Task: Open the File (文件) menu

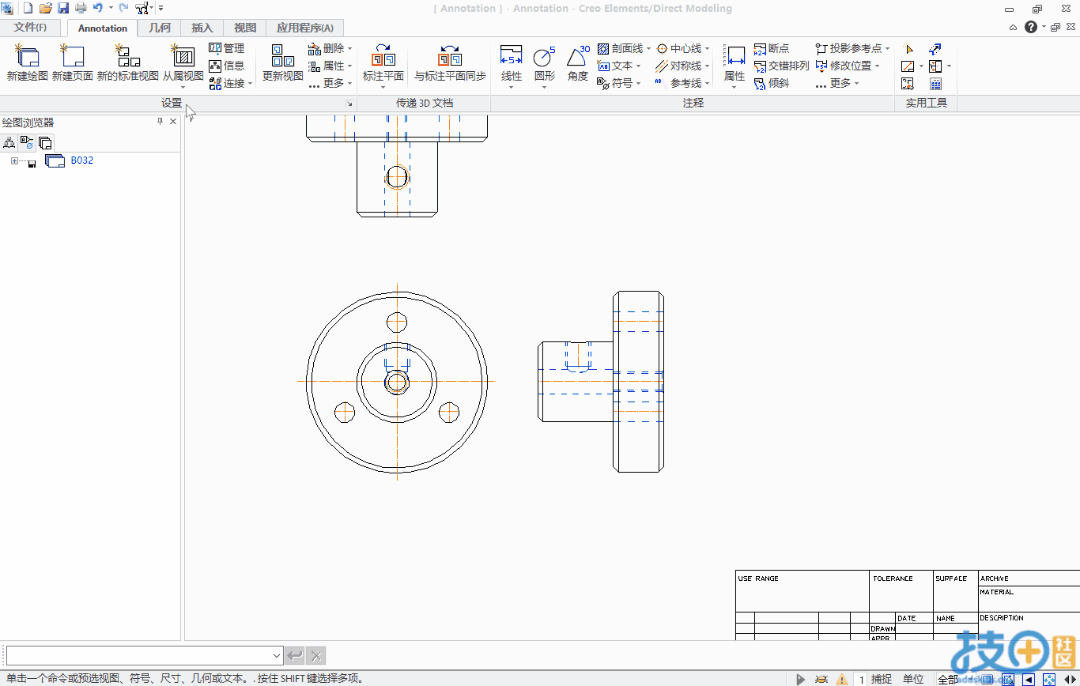Action: pos(30,28)
